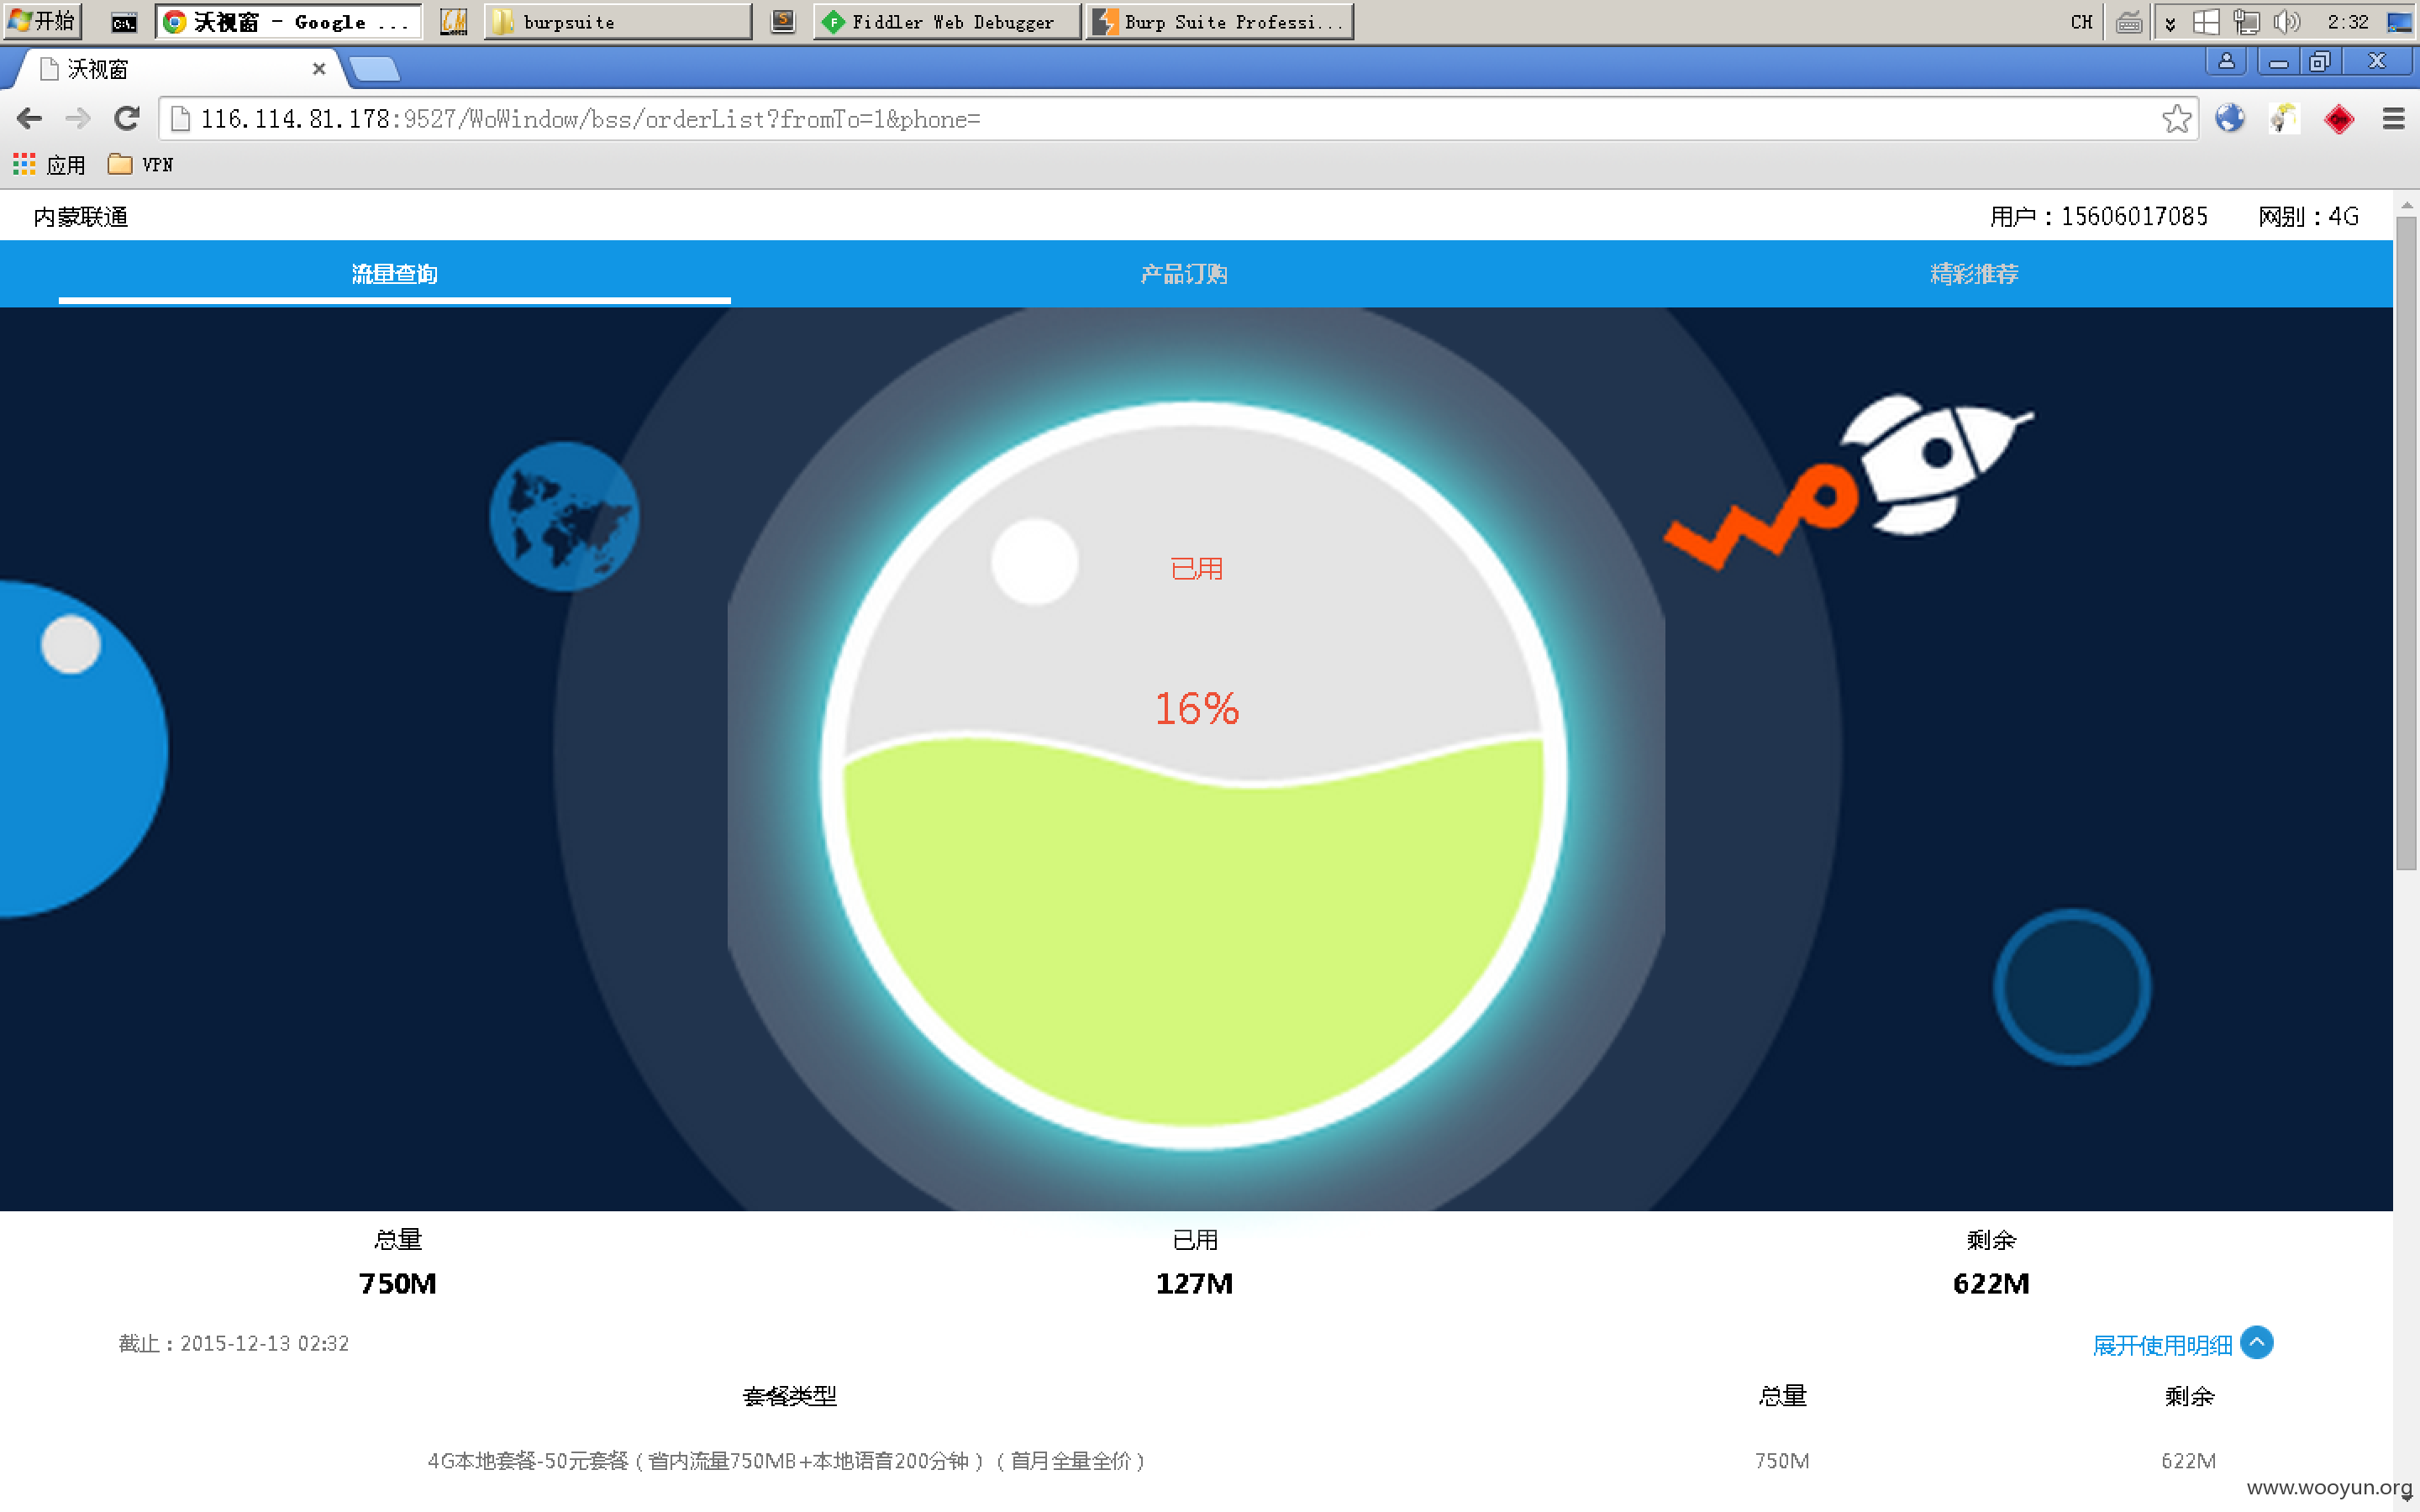Switch to the 流量查询 tab

tap(394, 274)
